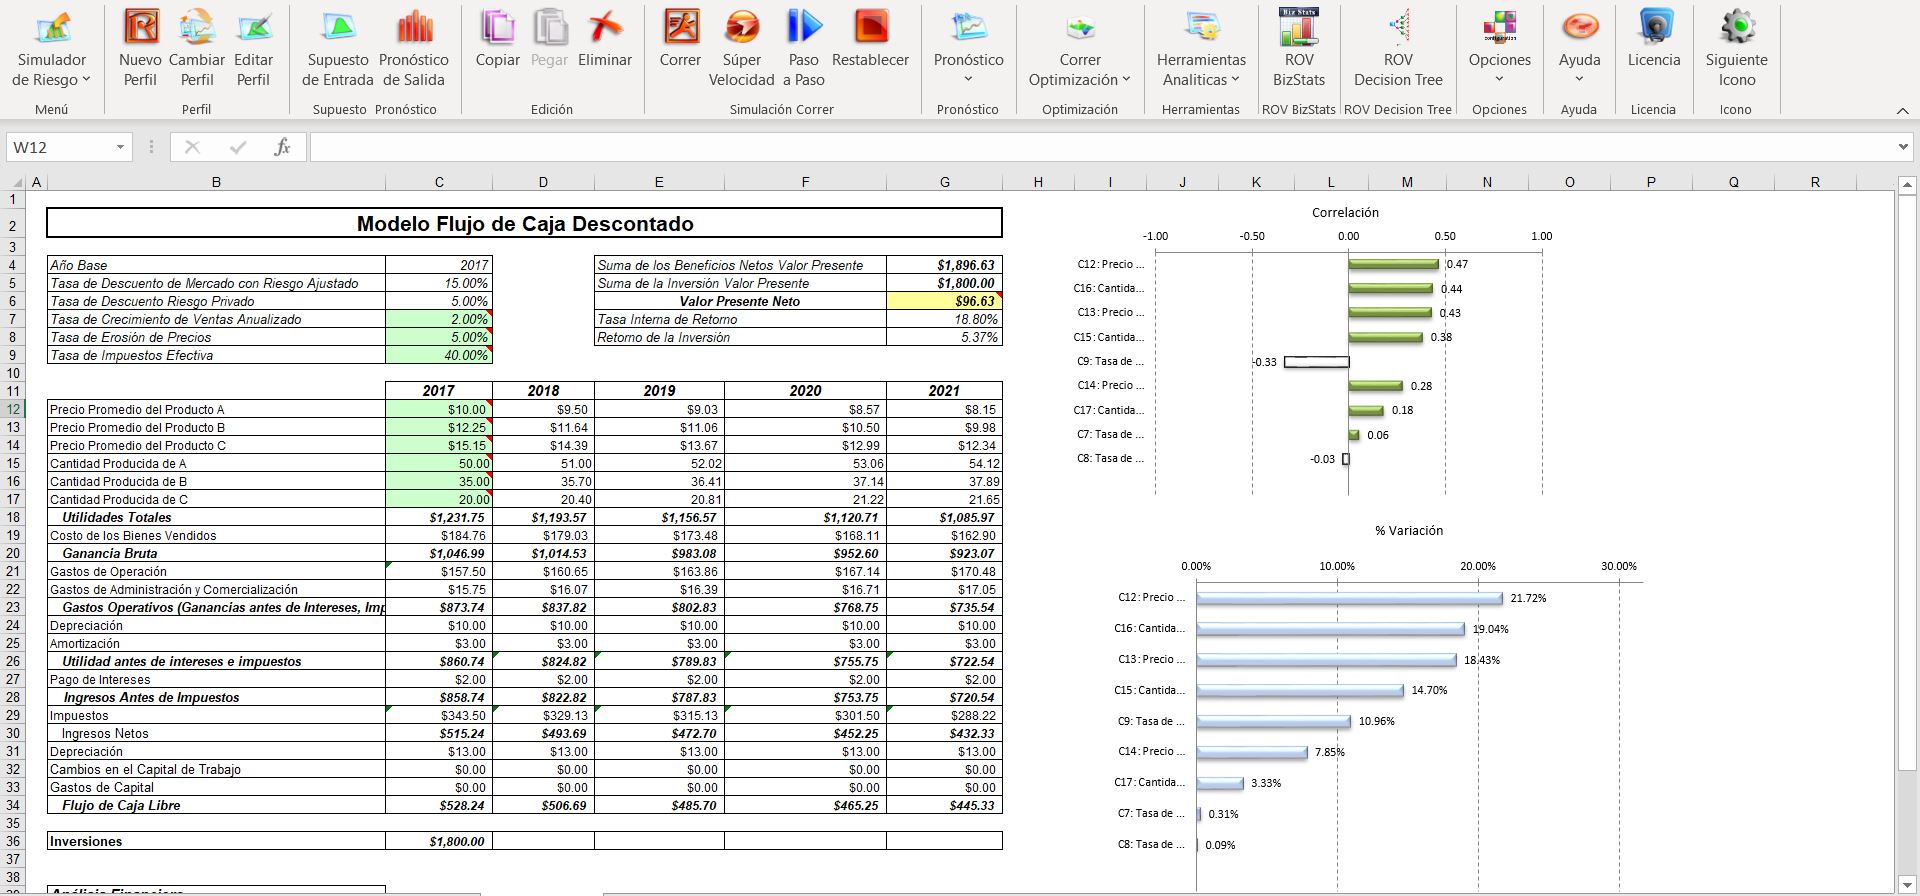
Task: Click the vertical scrollbar down arrow
Action: (1907, 886)
